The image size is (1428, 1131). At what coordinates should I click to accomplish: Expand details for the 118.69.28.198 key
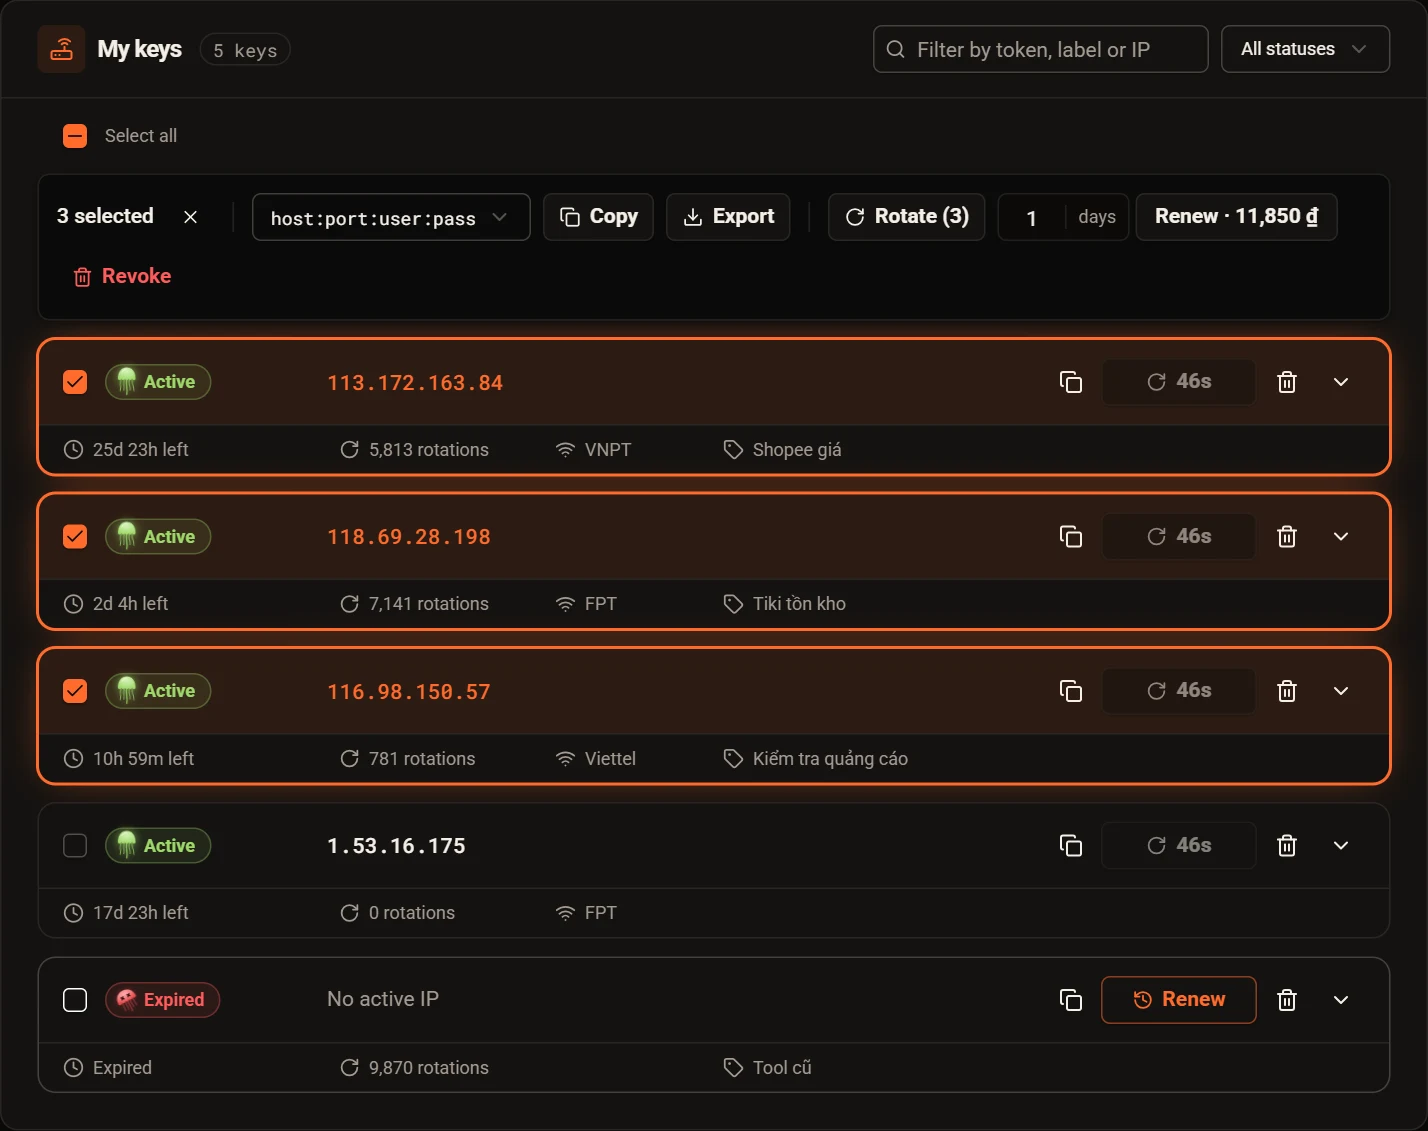pos(1341,537)
